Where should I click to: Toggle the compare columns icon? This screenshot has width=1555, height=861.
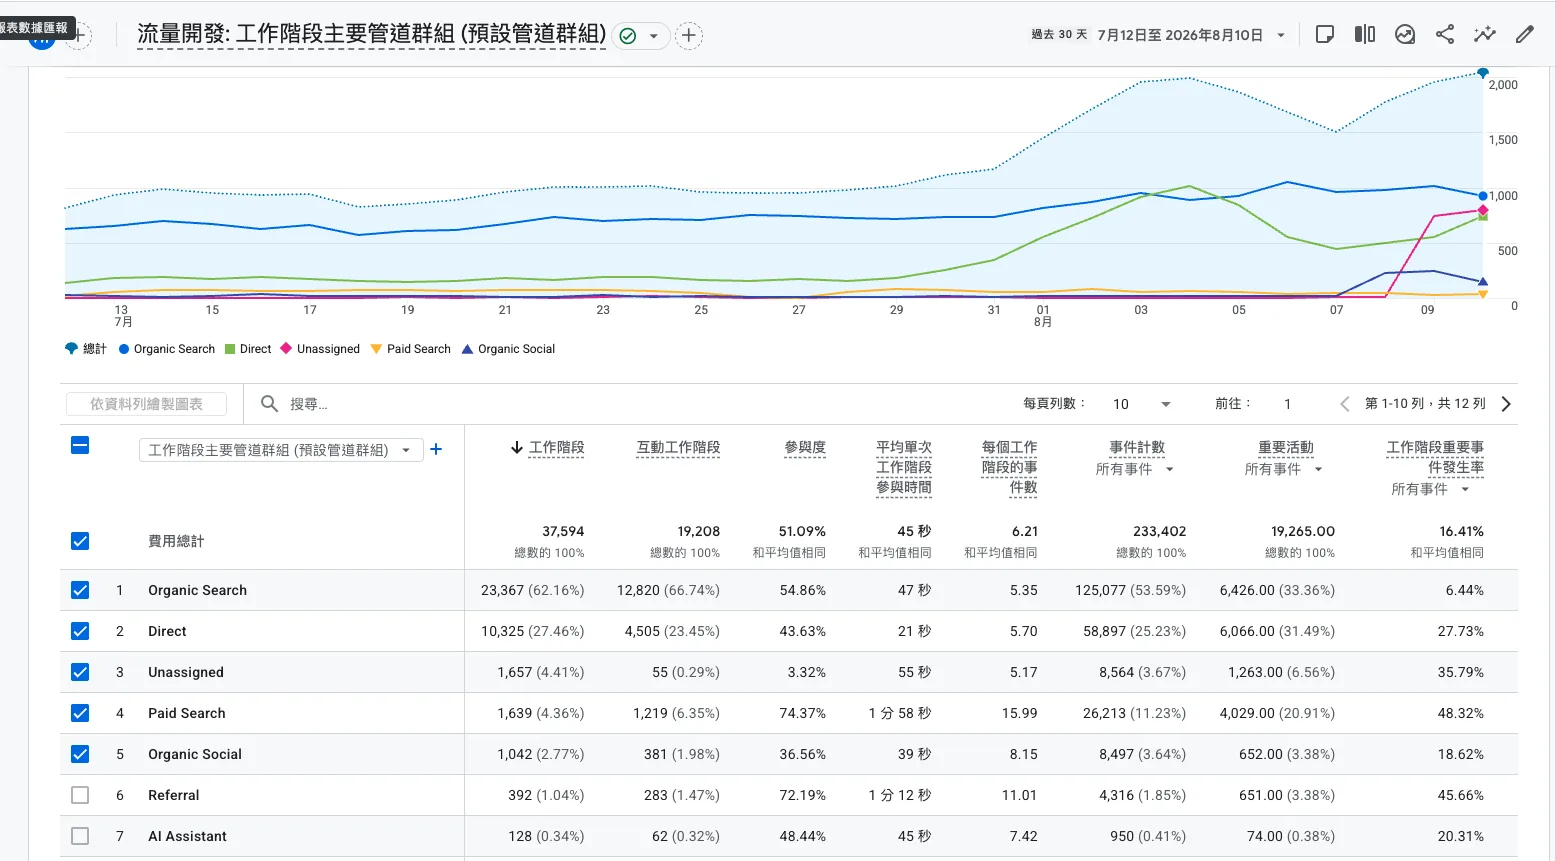click(1365, 35)
